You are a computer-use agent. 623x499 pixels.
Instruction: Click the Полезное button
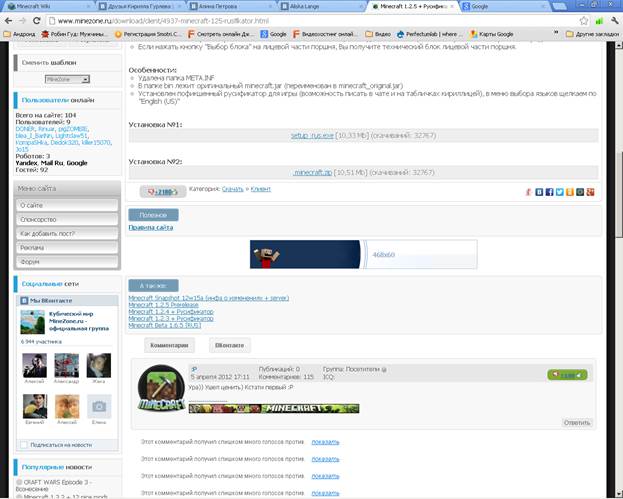[153, 215]
